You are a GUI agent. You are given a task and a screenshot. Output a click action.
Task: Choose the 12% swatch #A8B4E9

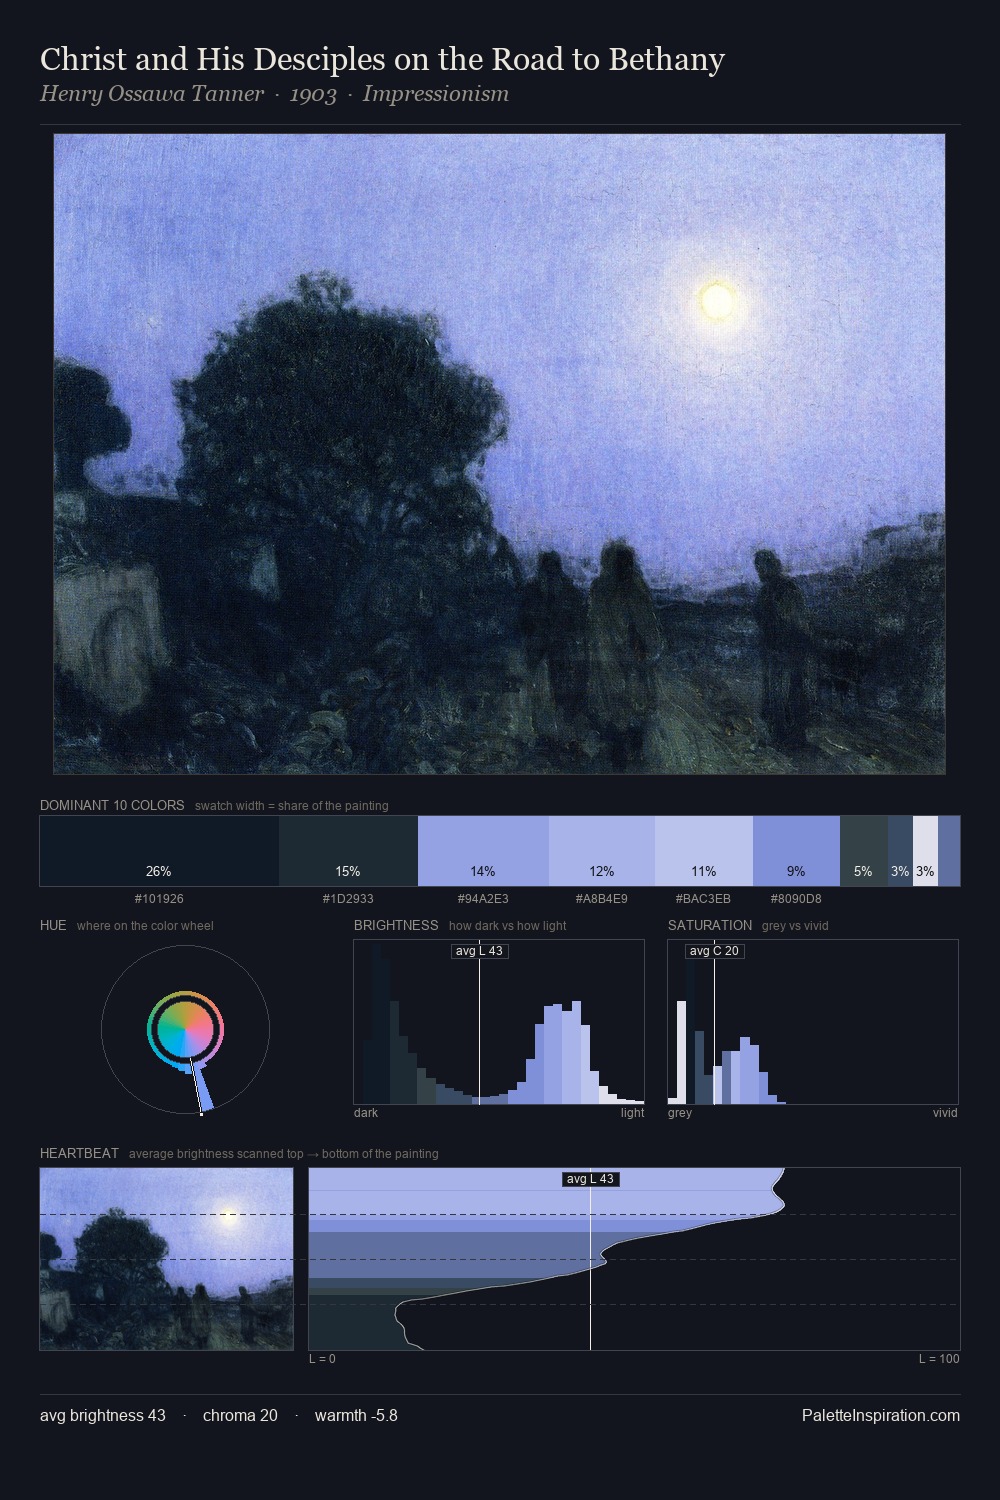click(x=602, y=851)
